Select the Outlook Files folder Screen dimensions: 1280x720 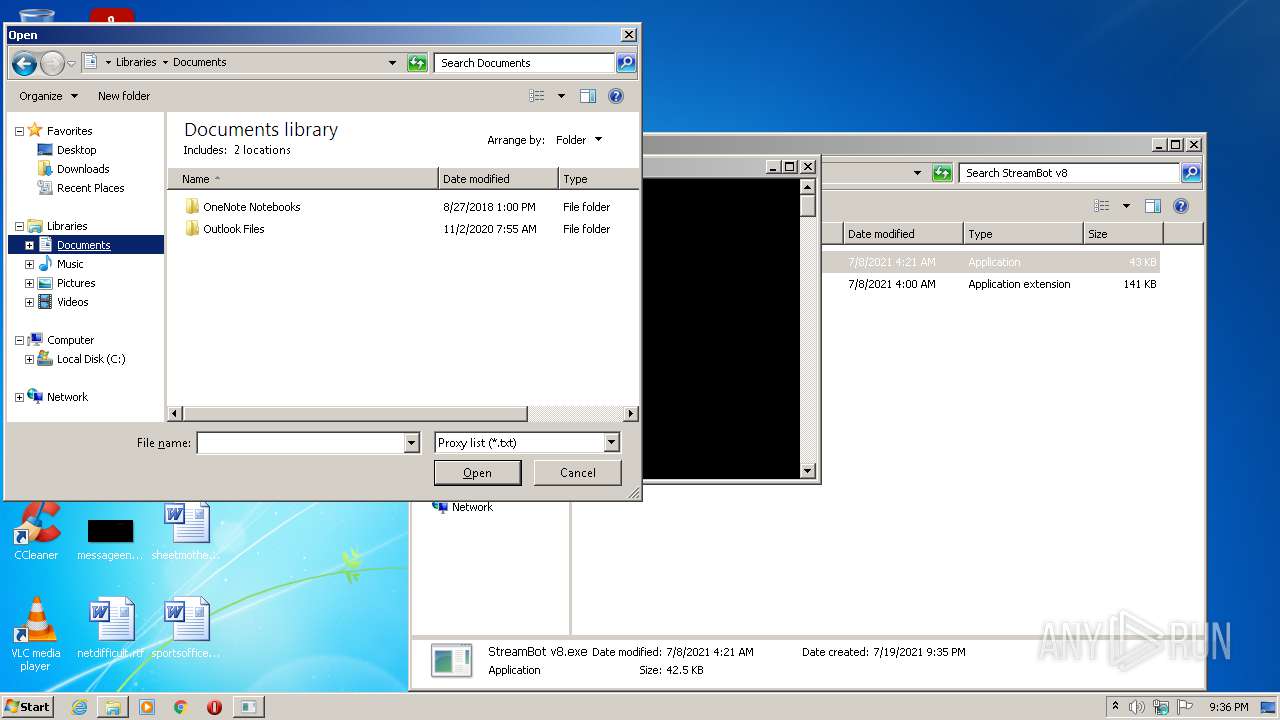233,229
